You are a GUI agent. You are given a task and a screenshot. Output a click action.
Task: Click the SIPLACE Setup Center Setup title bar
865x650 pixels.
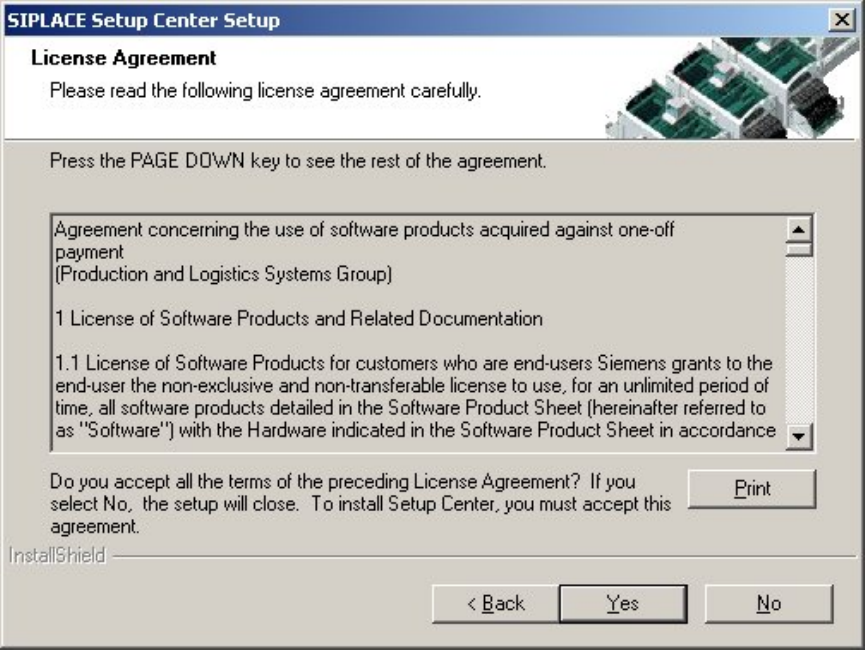tap(400, 20)
